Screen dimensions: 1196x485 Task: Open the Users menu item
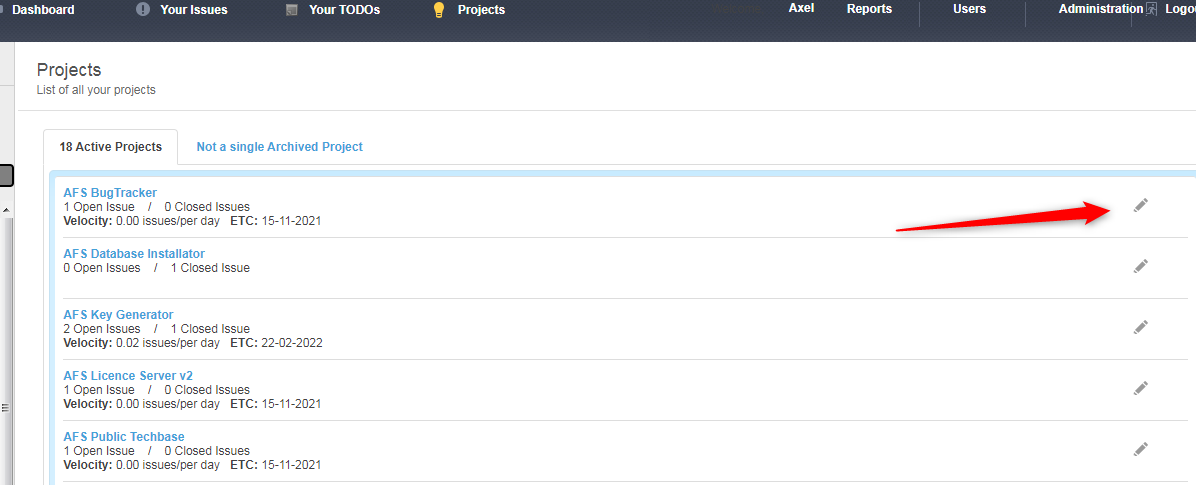(969, 9)
